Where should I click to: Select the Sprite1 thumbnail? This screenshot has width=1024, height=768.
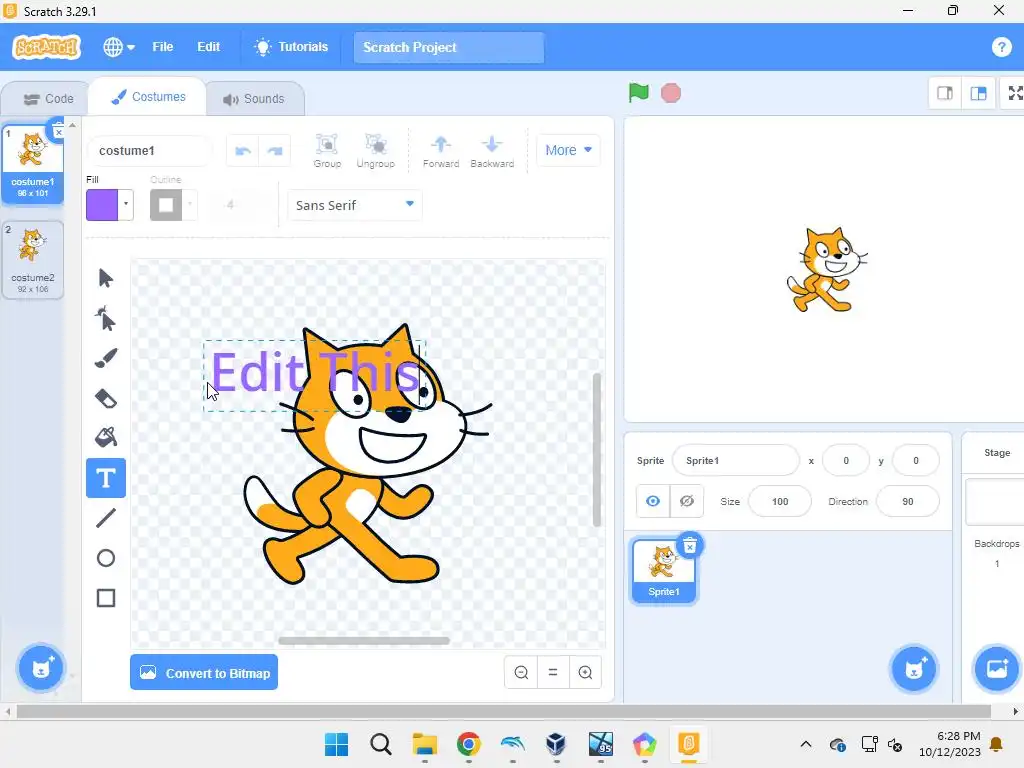point(664,571)
